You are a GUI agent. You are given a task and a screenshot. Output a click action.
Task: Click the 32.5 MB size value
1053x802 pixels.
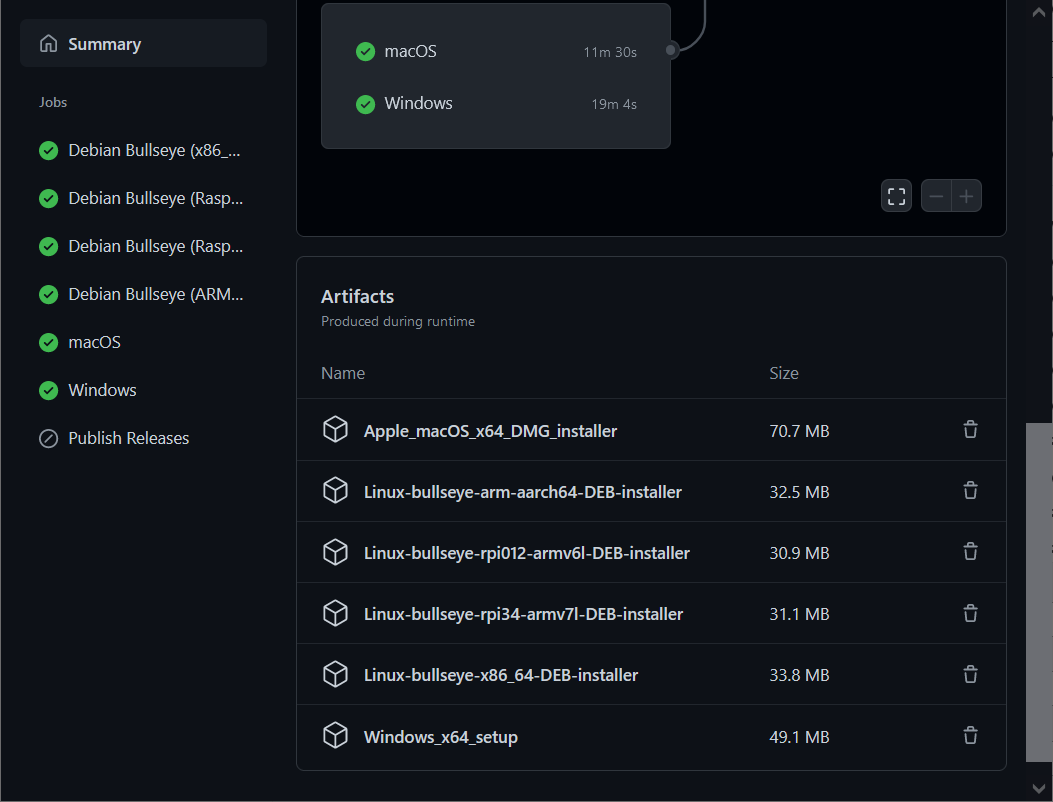(799, 492)
